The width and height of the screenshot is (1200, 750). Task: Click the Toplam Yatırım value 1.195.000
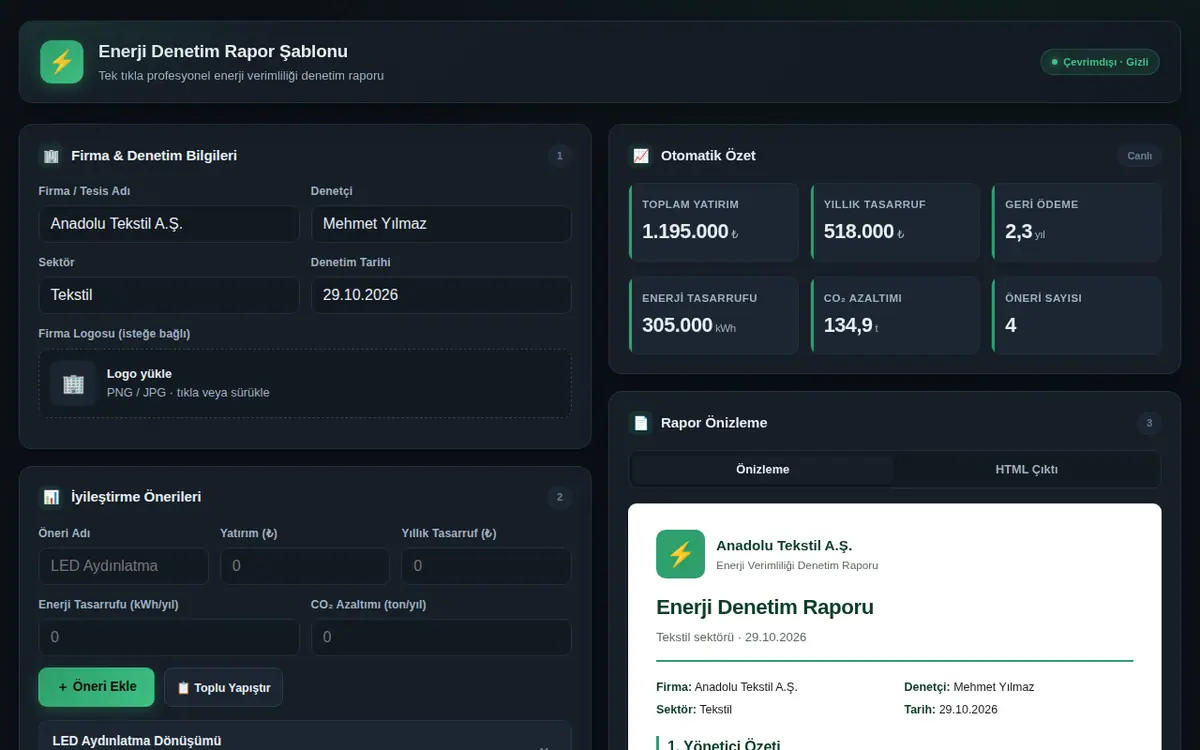point(685,232)
